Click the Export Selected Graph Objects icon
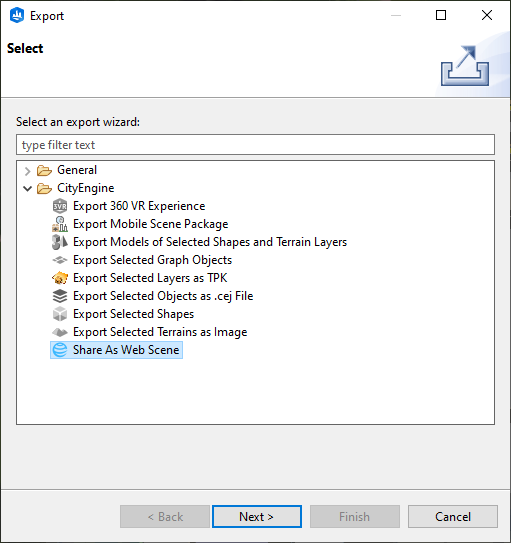The height and width of the screenshot is (543, 511). pyautogui.click(x=60, y=260)
